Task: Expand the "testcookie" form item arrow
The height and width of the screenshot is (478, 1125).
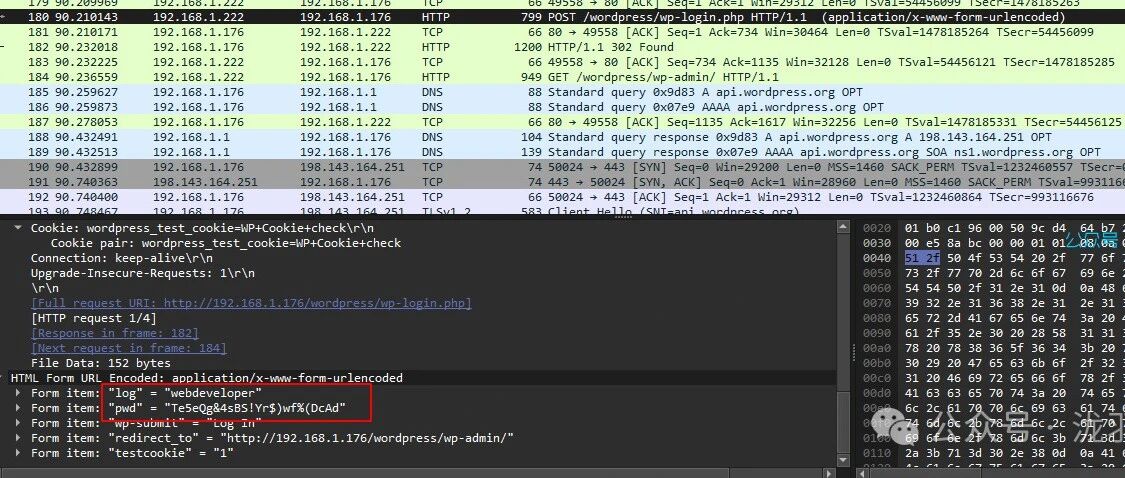Action: 17,453
